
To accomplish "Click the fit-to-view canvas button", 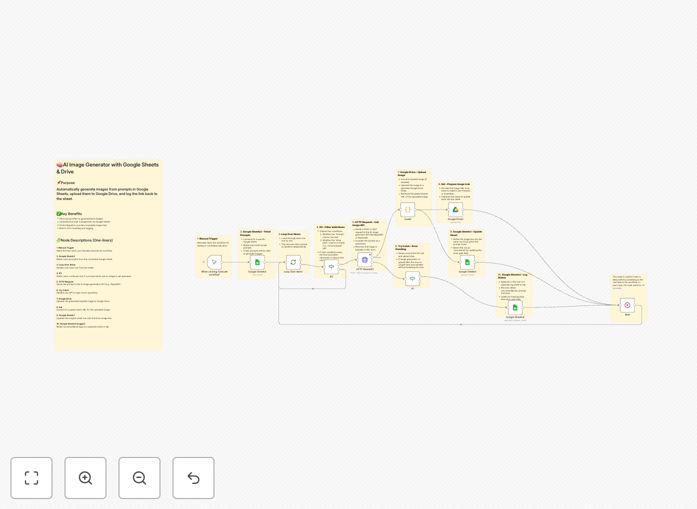I will (32, 478).
